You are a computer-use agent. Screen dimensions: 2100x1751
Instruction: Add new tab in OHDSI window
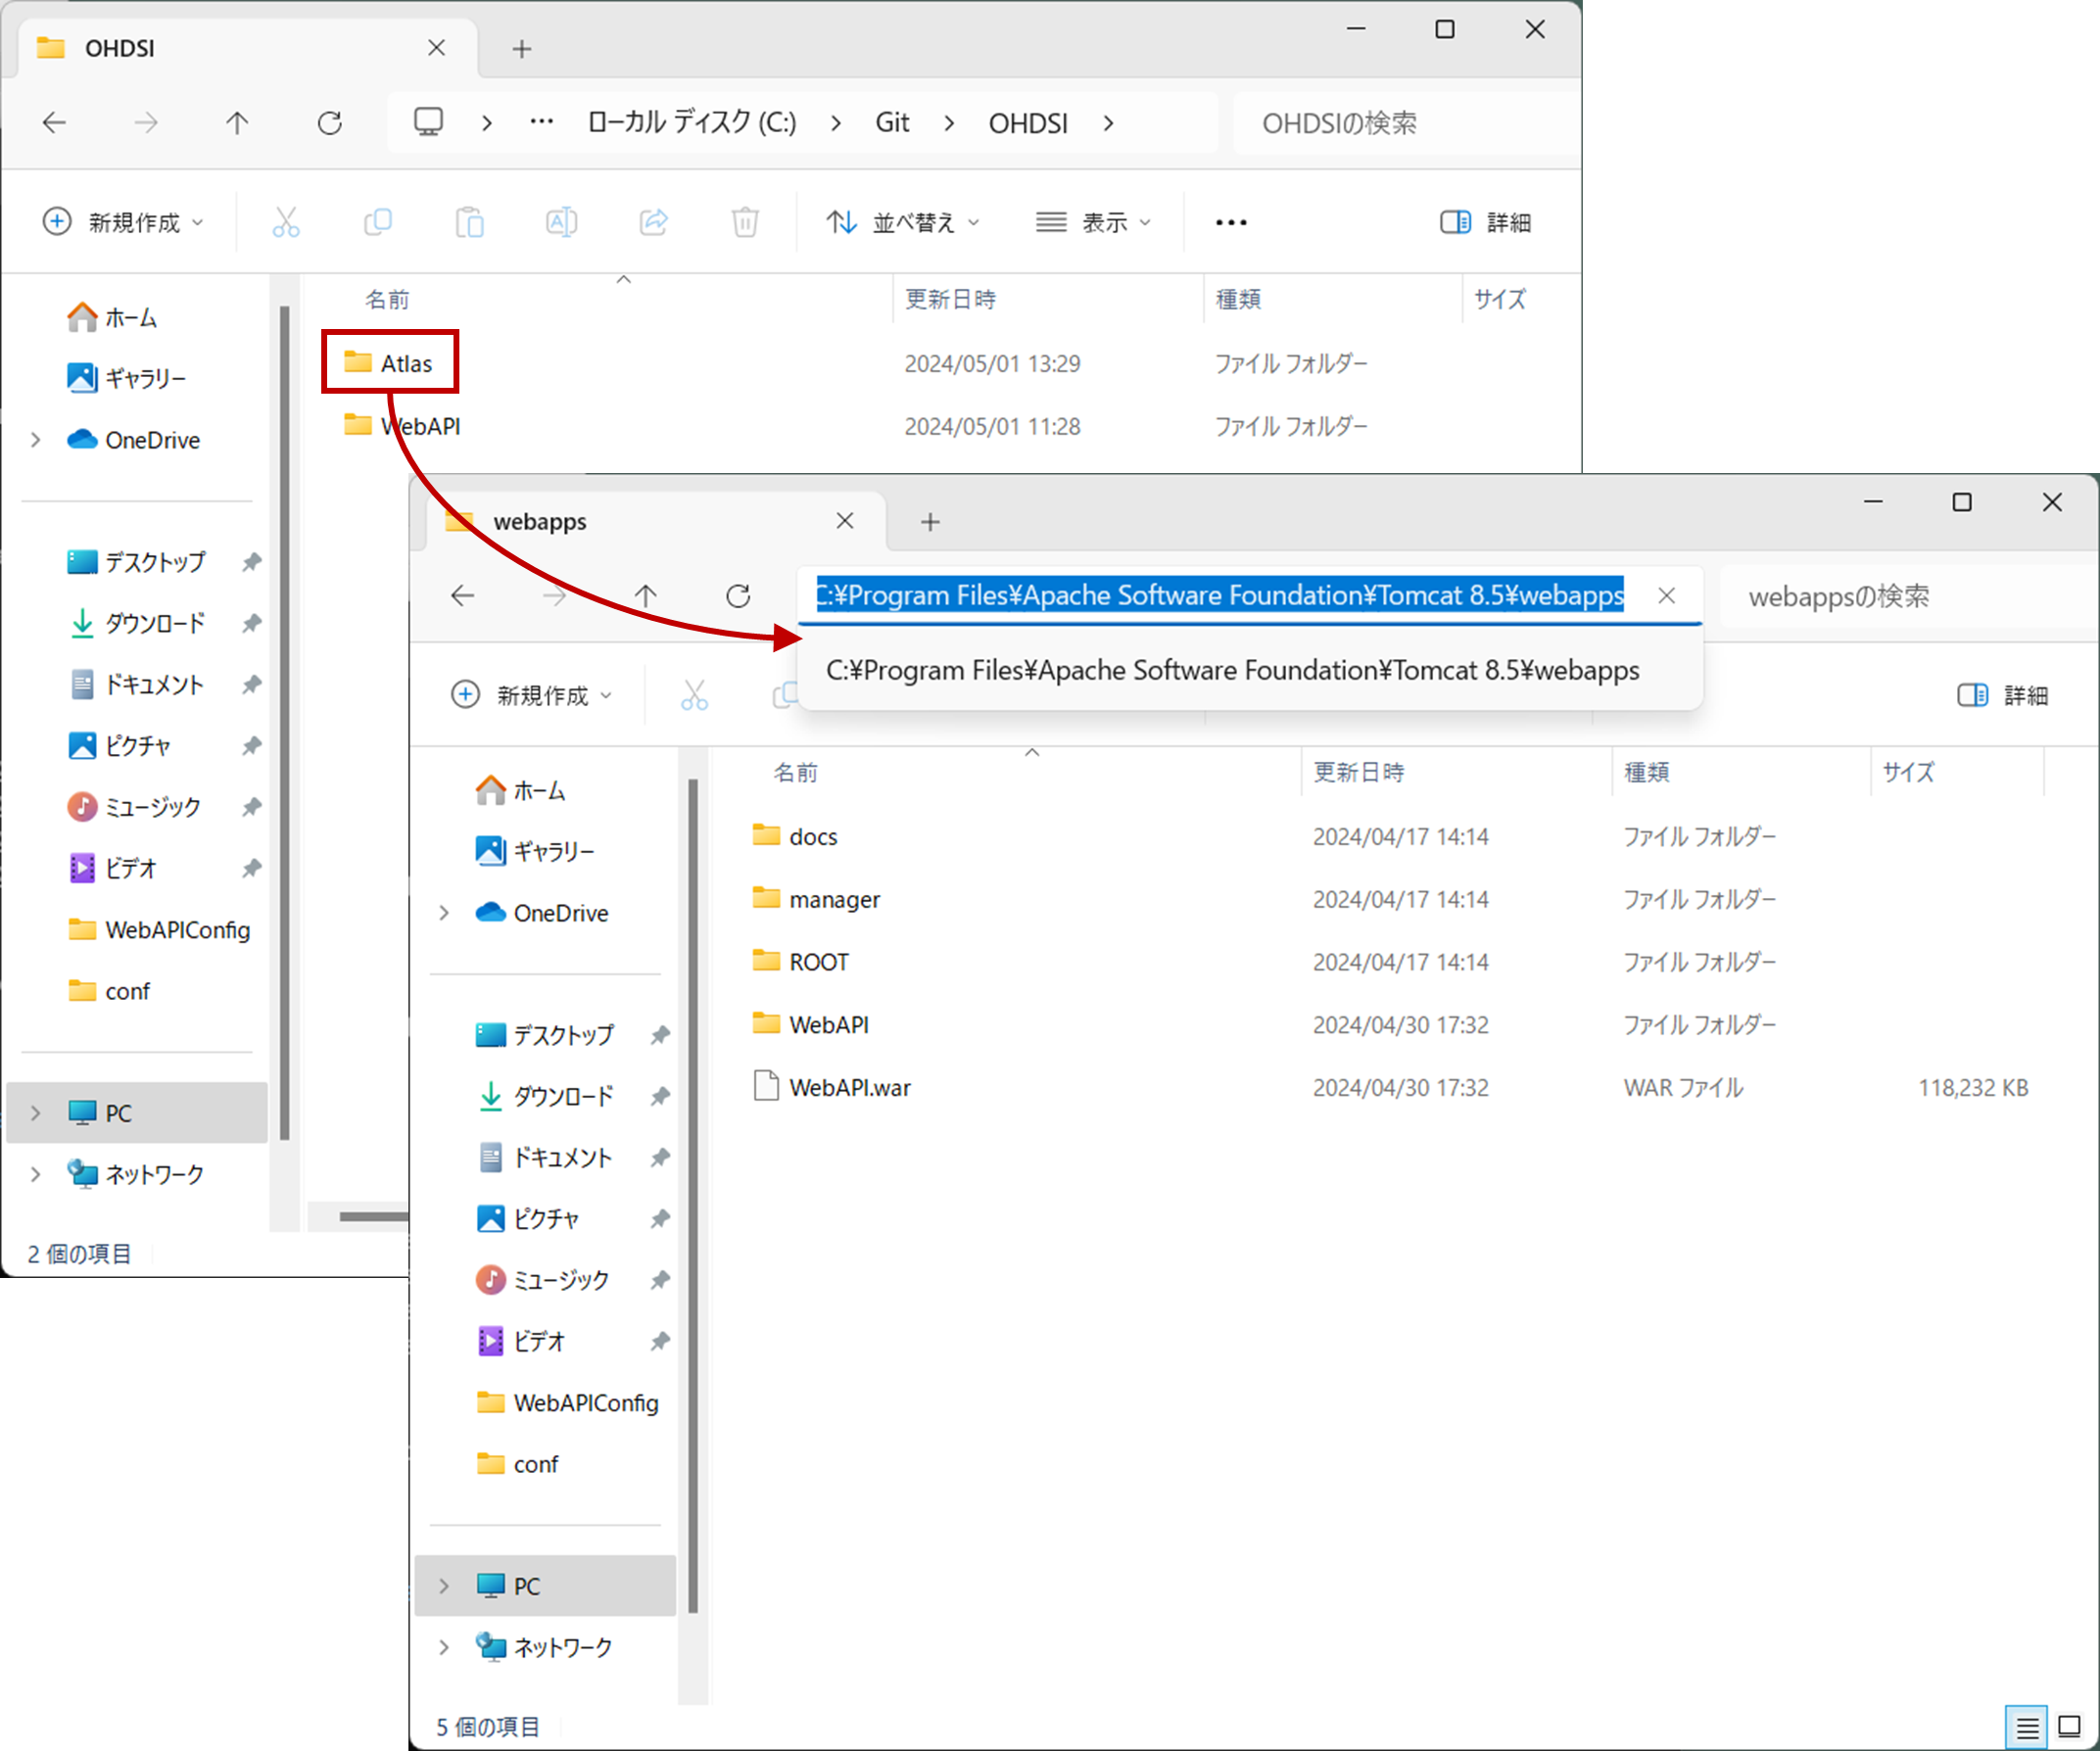coord(522,48)
